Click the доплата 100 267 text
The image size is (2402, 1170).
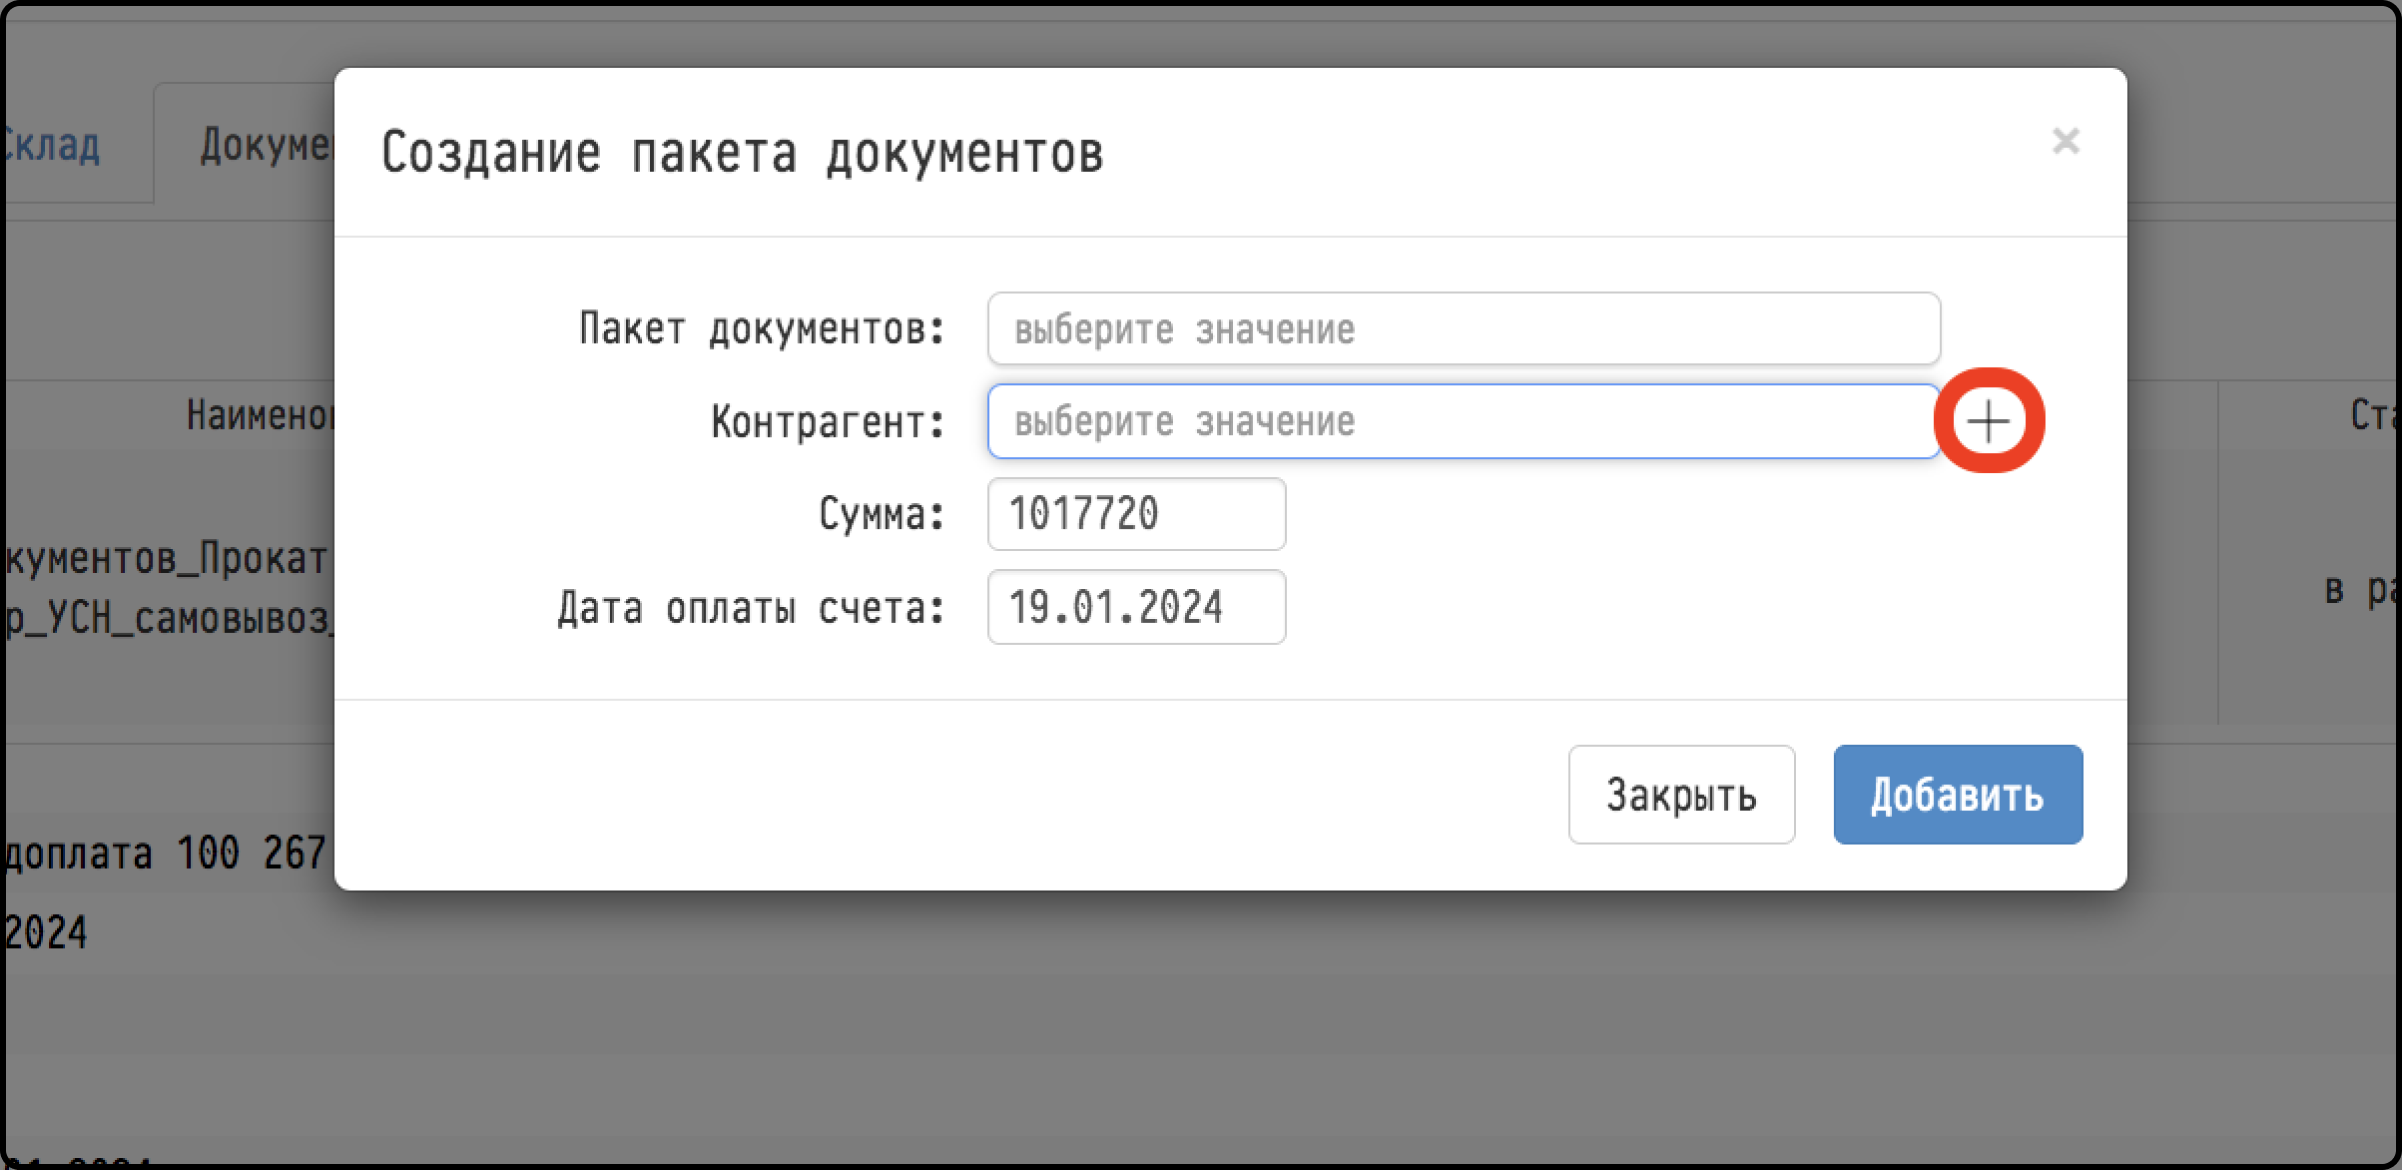(165, 854)
